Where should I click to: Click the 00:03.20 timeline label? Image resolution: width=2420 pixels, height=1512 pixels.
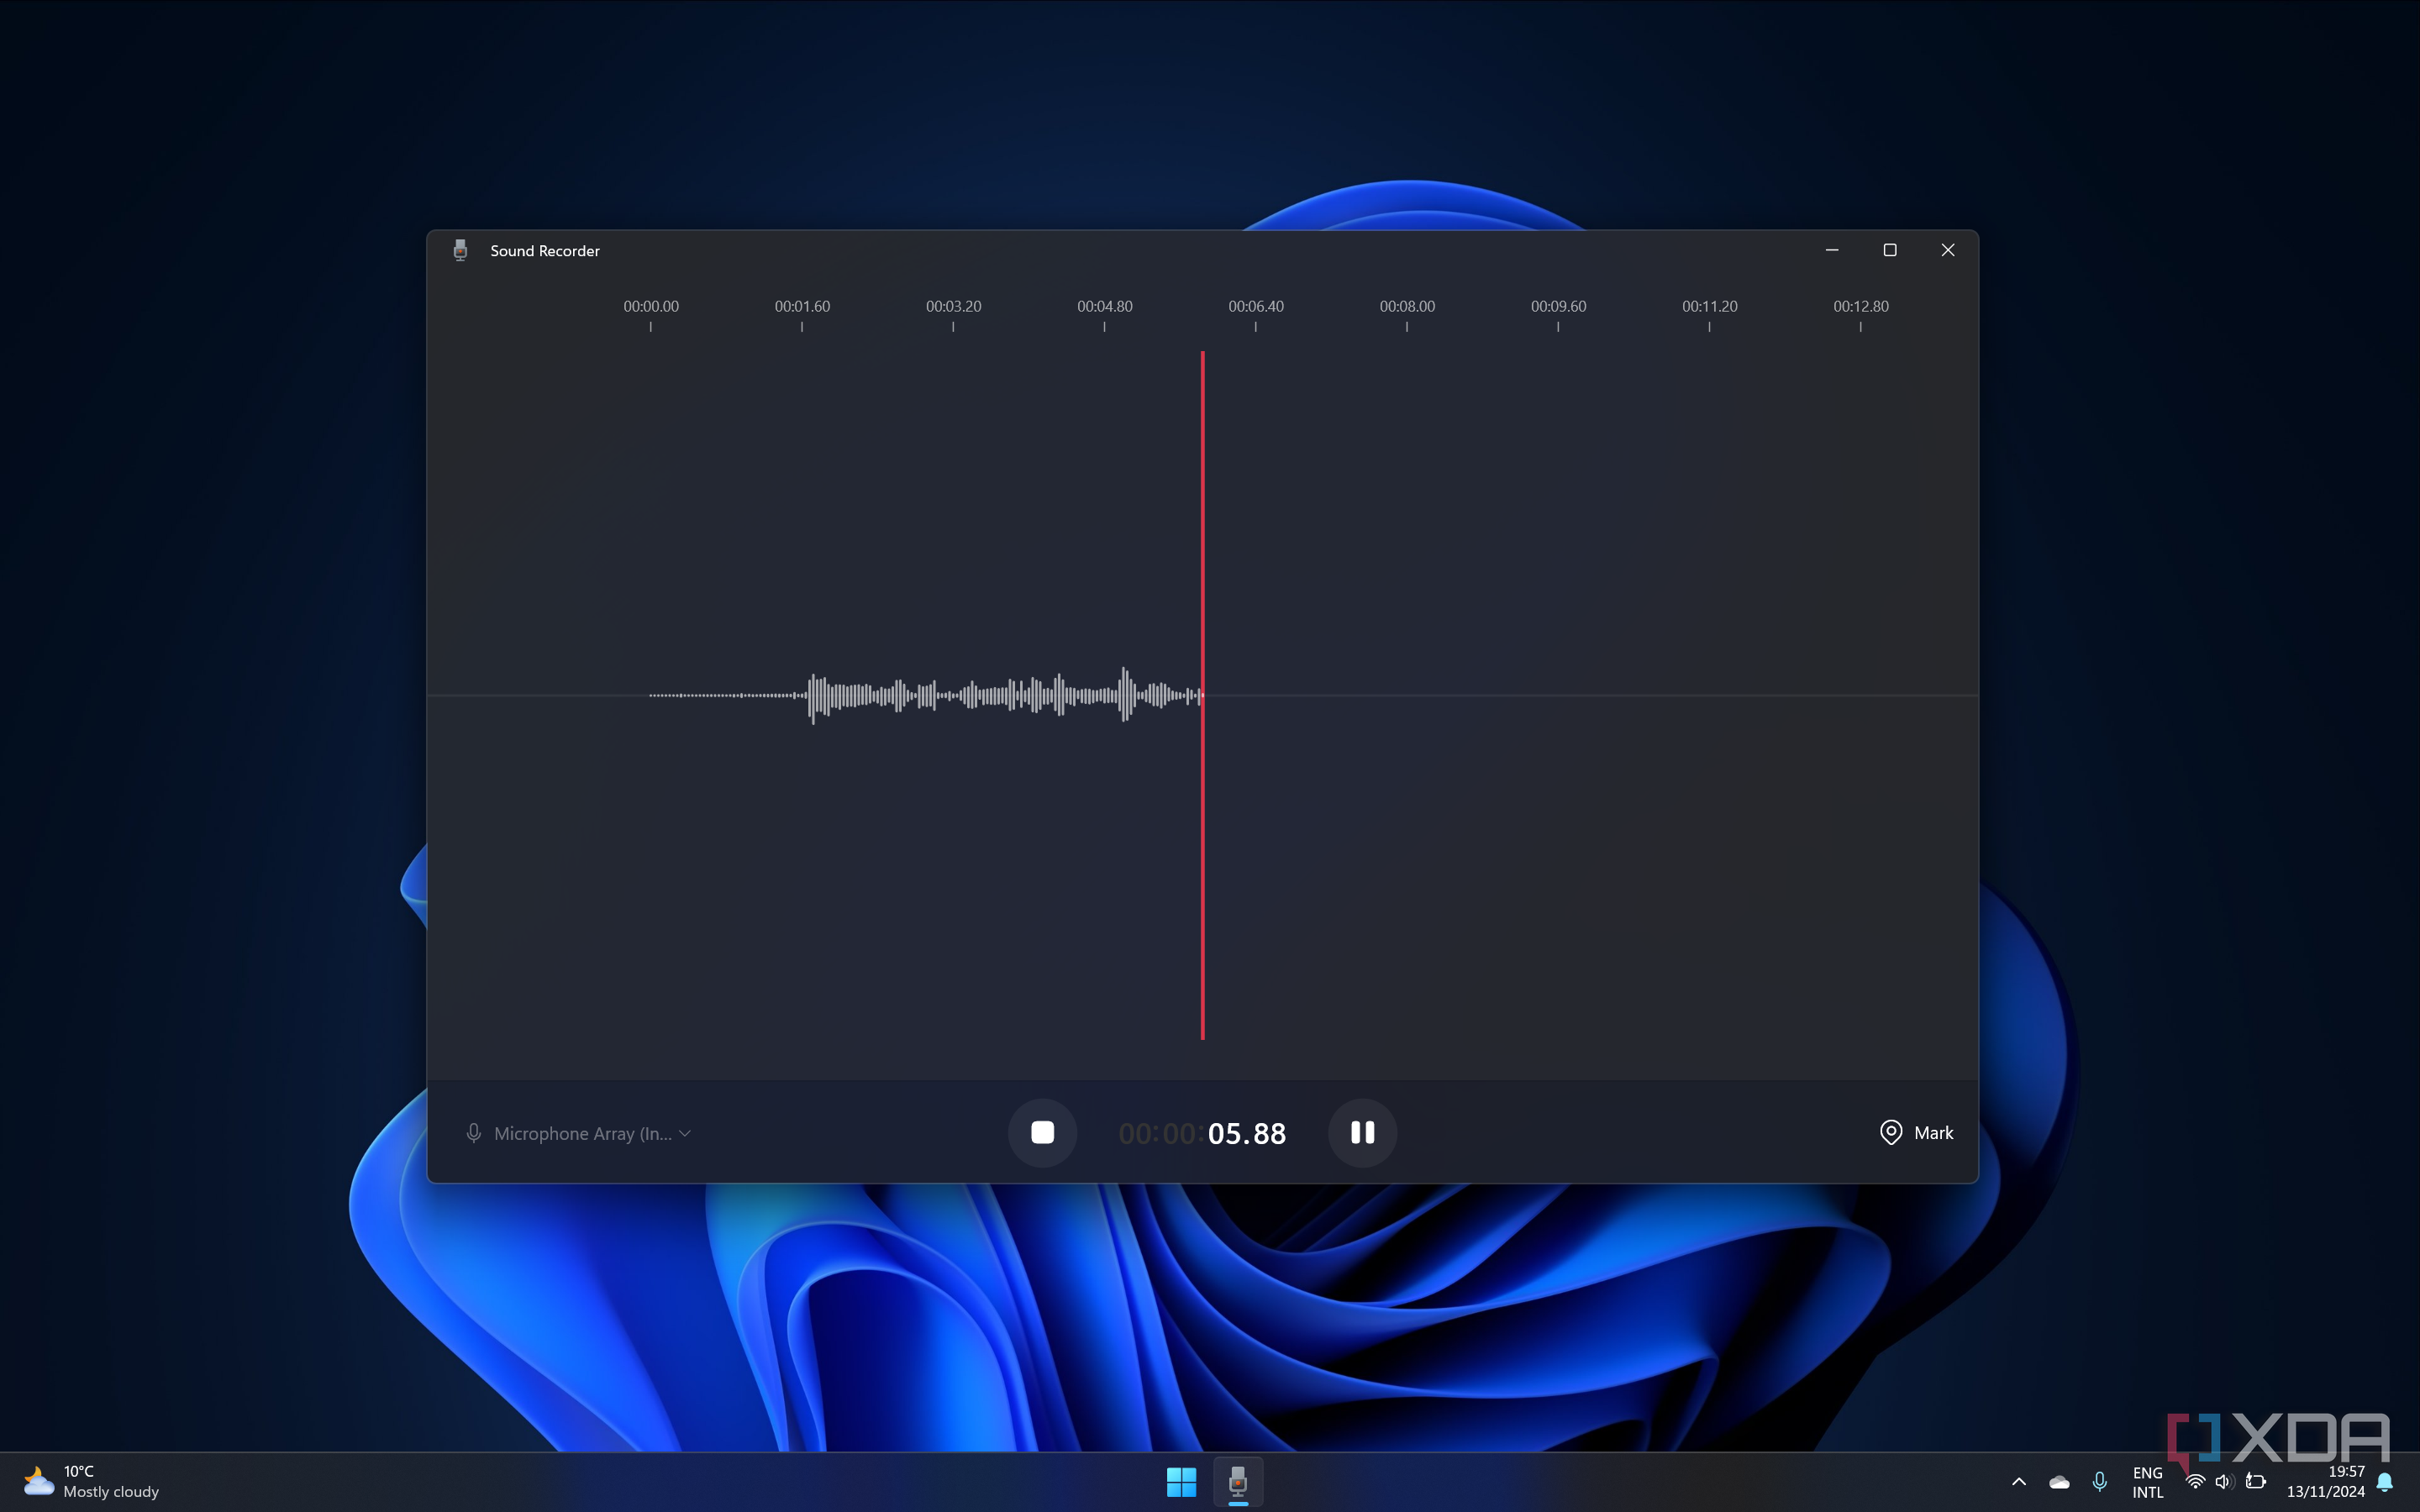pos(953,306)
